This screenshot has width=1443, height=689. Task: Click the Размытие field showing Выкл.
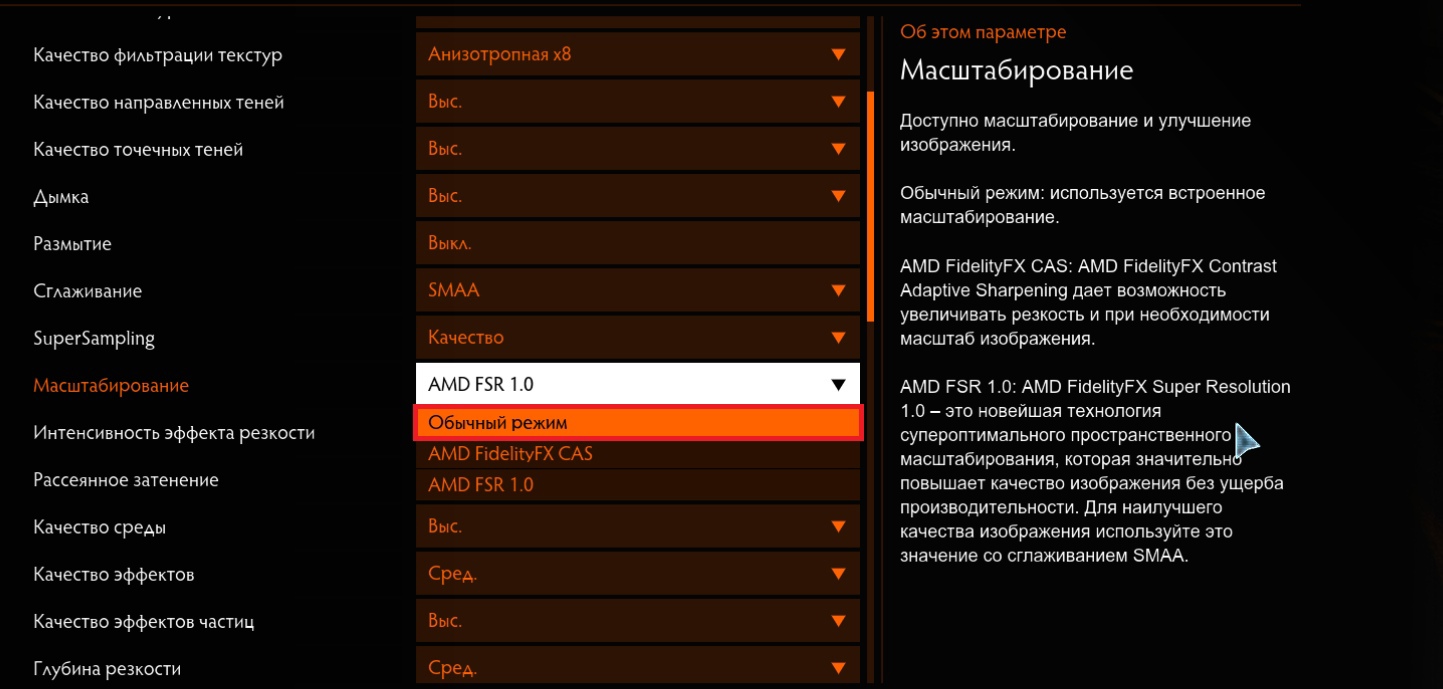638,243
